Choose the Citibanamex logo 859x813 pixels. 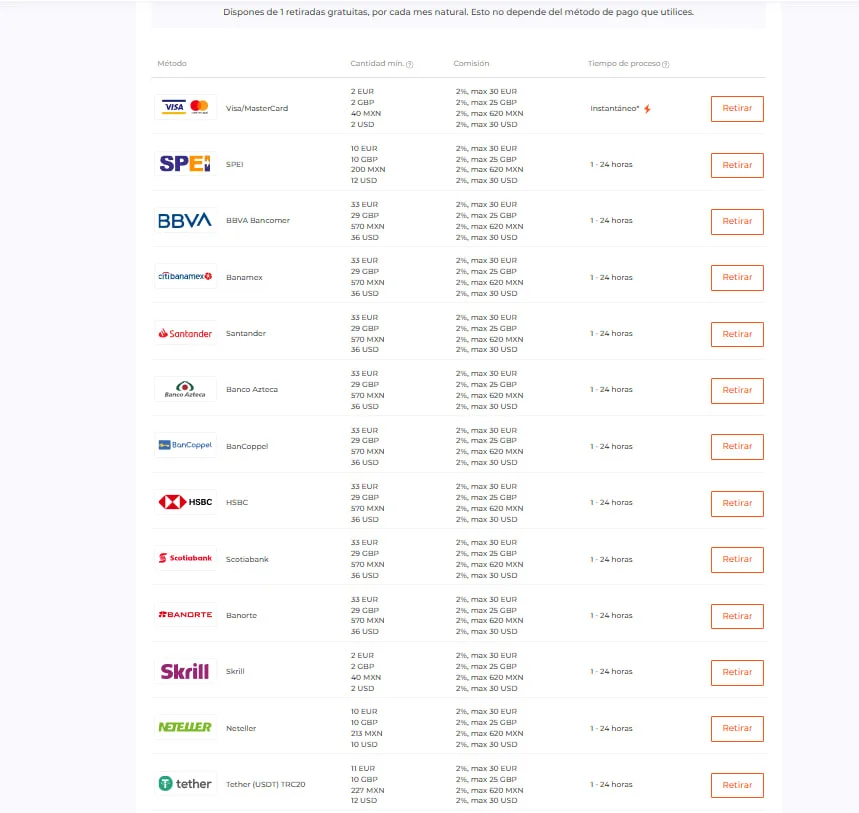(x=185, y=276)
